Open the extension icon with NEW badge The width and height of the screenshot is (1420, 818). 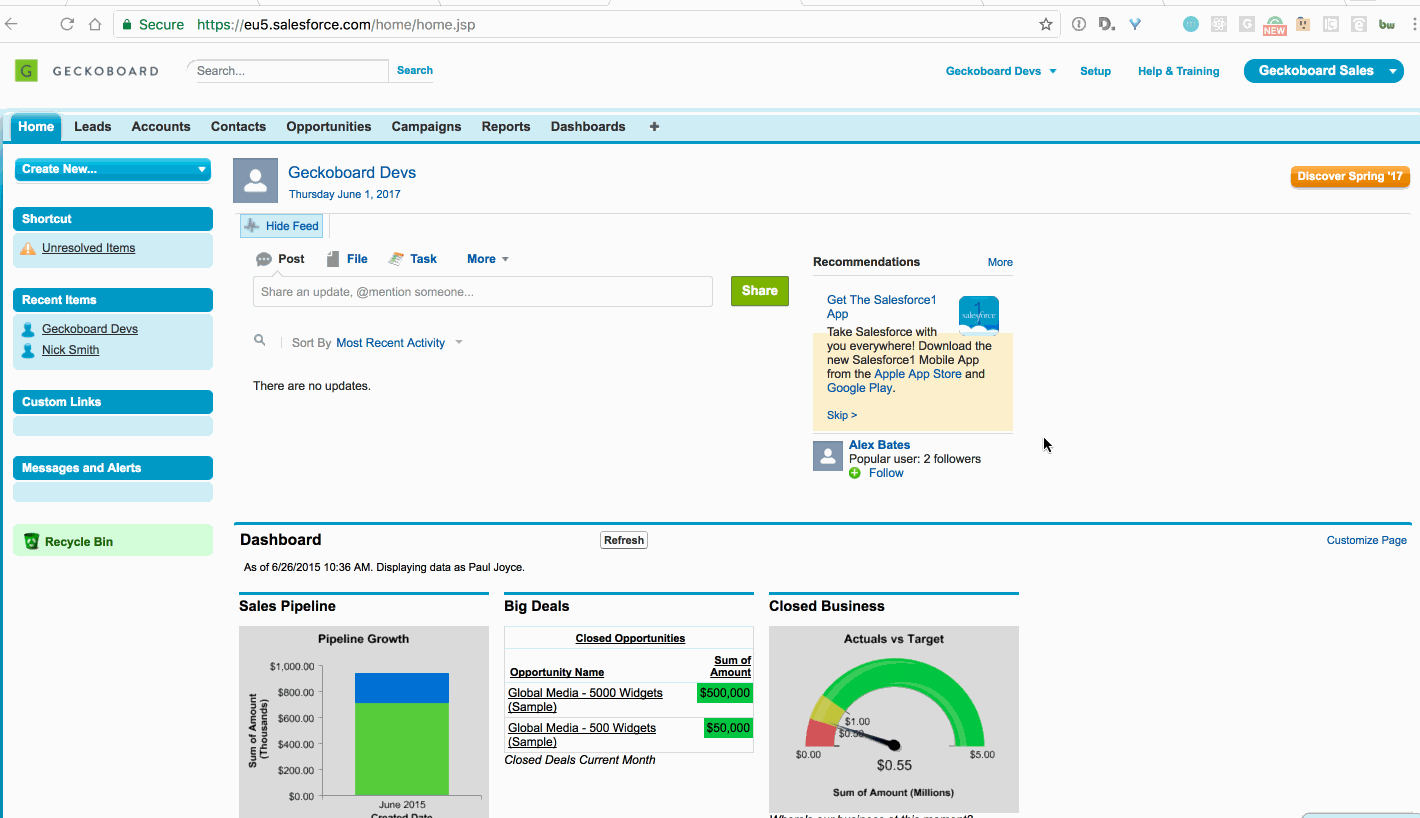tap(1274, 25)
